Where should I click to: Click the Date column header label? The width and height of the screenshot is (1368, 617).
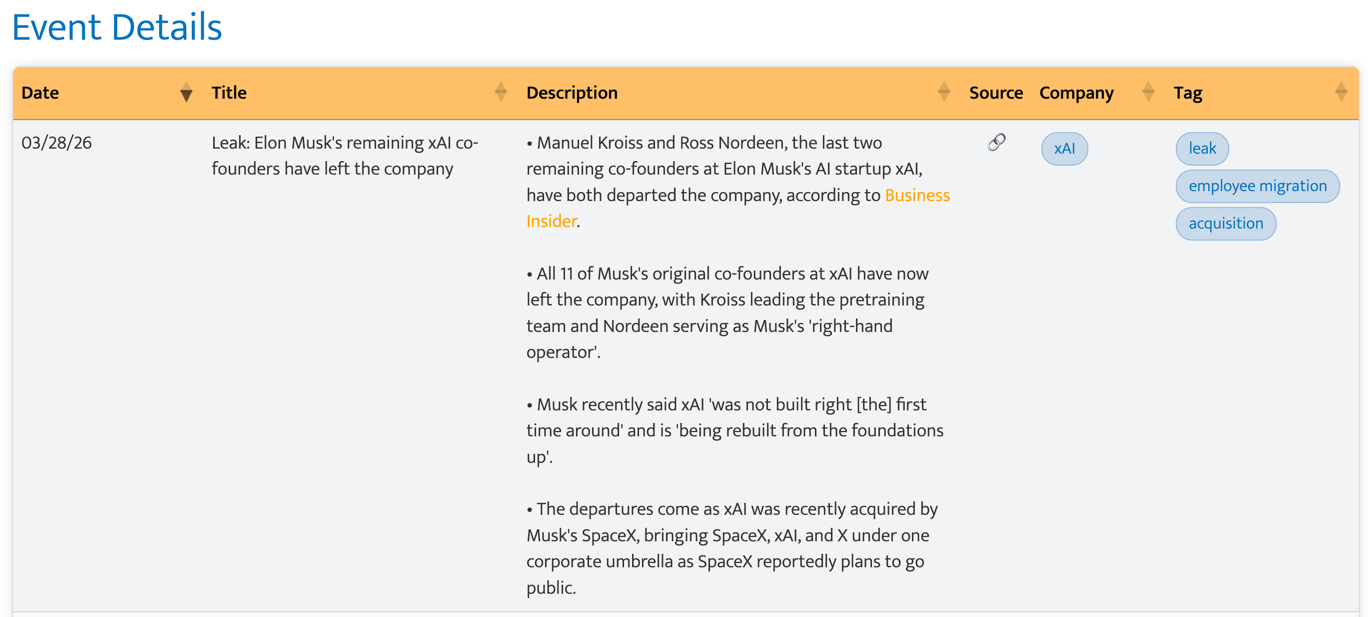point(40,93)
